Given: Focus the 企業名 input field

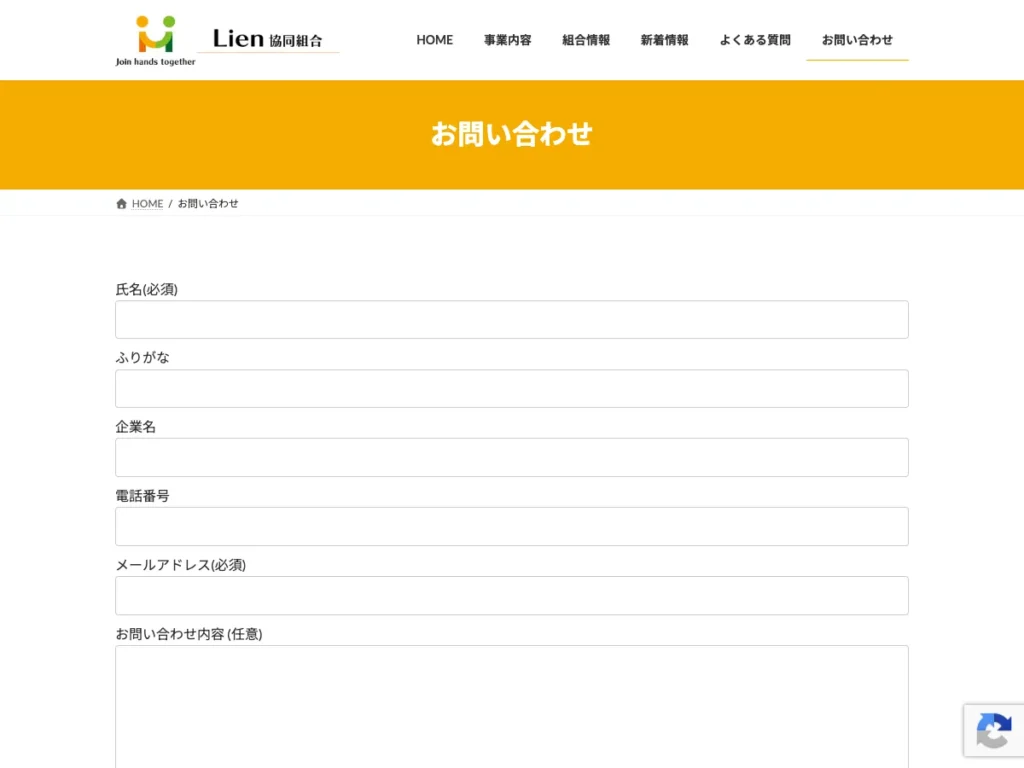Looking at the screenshot, I should point(511,457).
